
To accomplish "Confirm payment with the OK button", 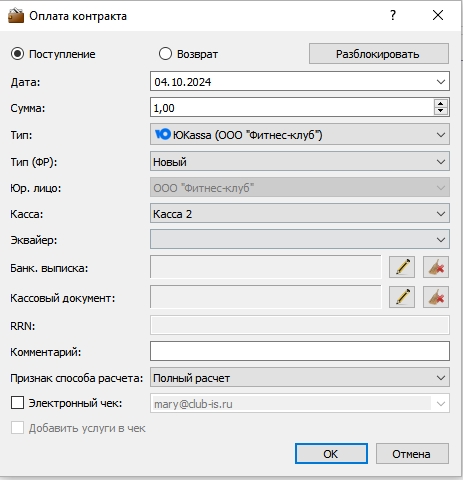I will [x=331, y=454].
